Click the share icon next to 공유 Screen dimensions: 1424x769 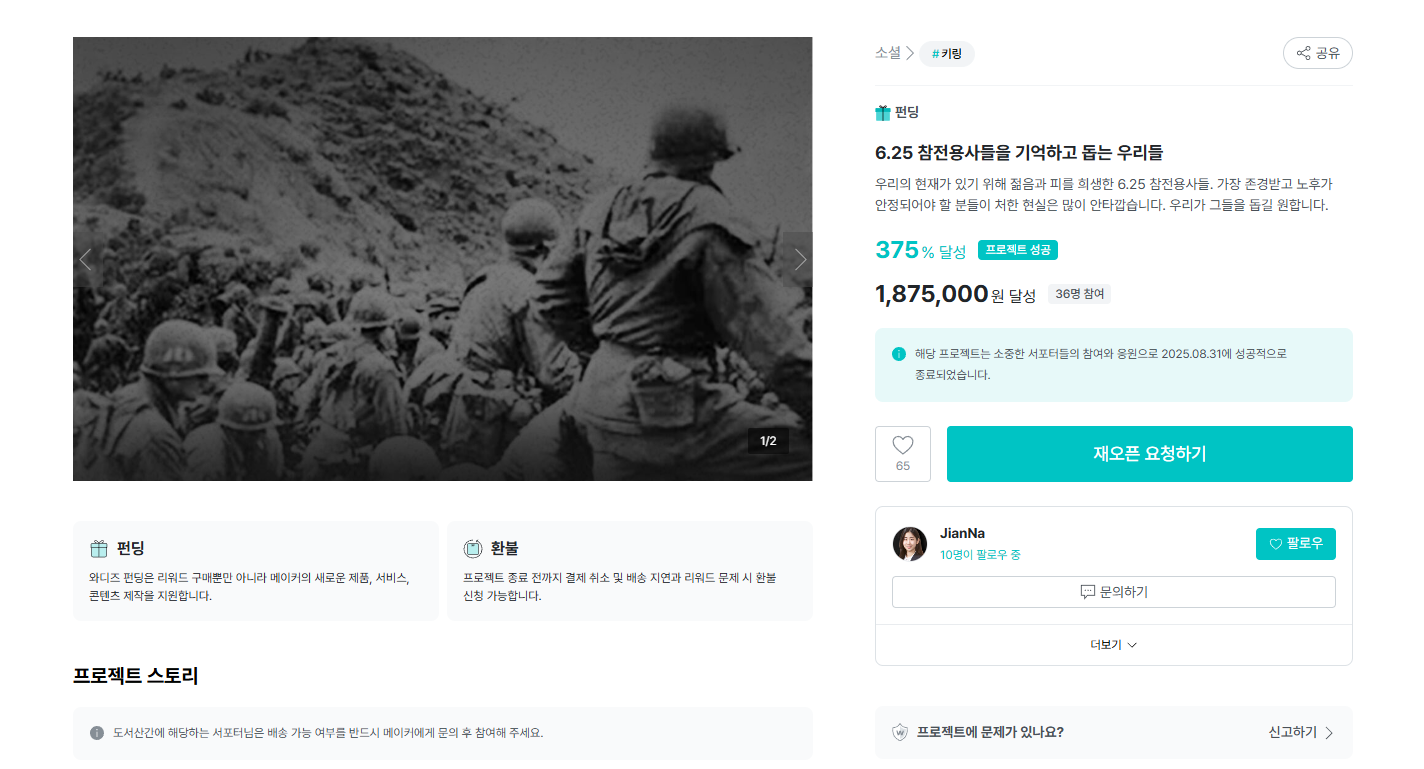(1303, 54)
